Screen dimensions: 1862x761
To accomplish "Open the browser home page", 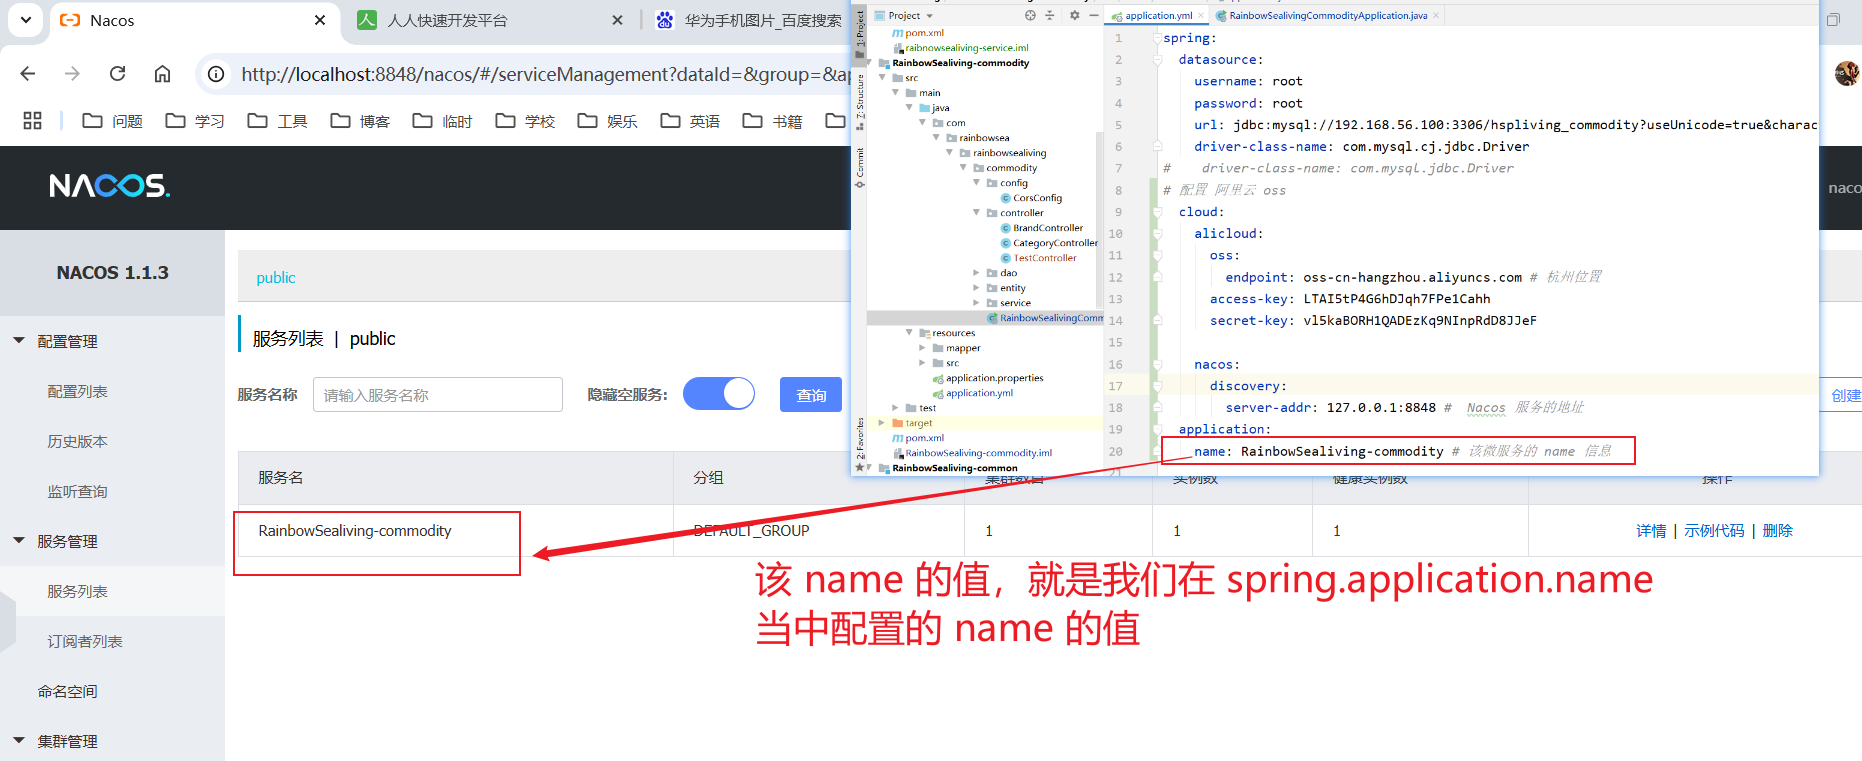I will (x=162, y=74).
